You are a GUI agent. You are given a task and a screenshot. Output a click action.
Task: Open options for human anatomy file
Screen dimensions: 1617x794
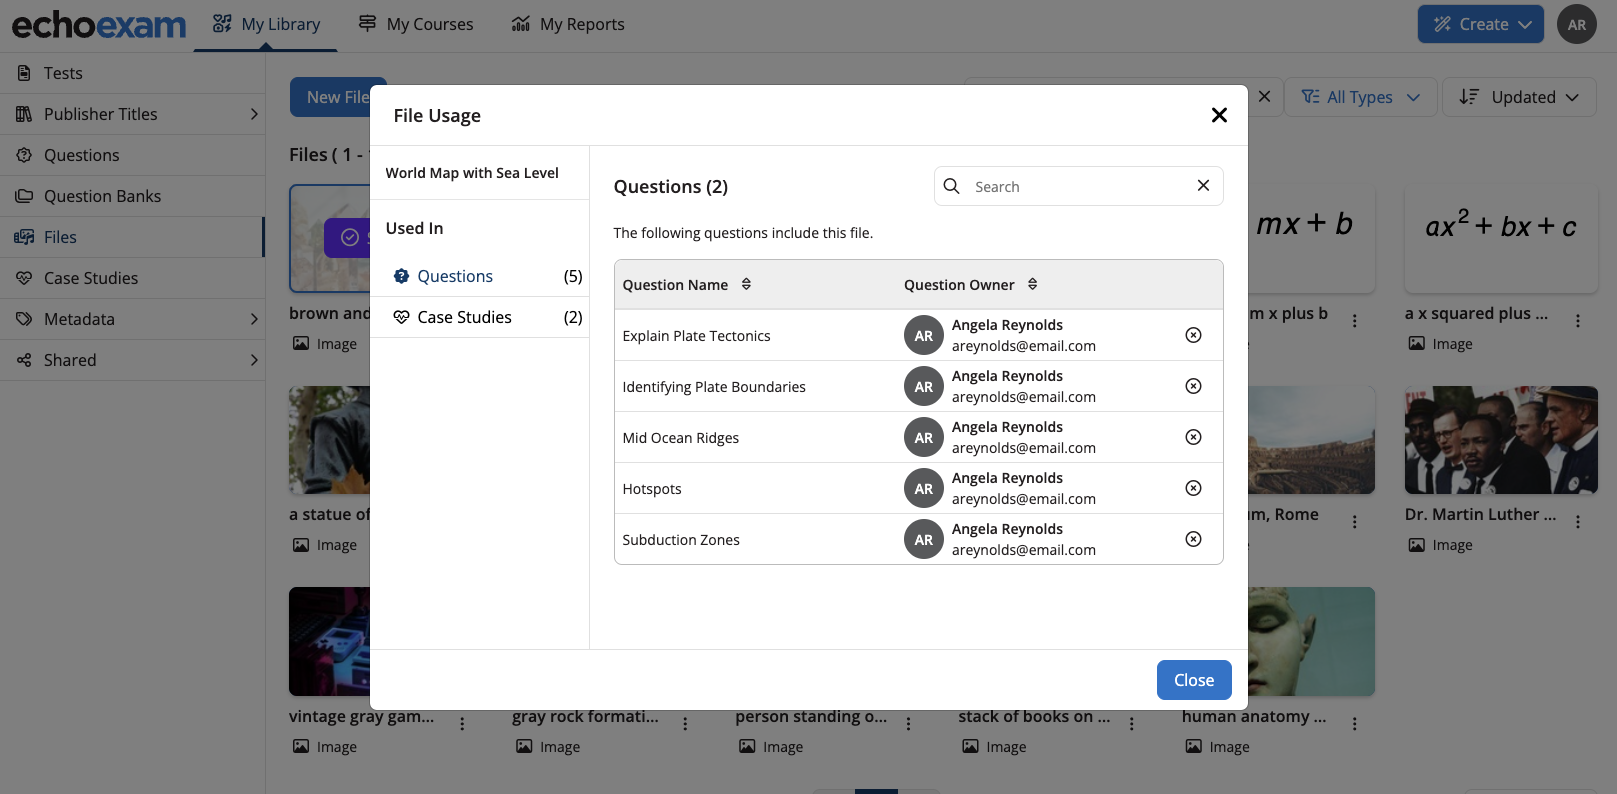pyautogui.click(x=1355, y=724)
